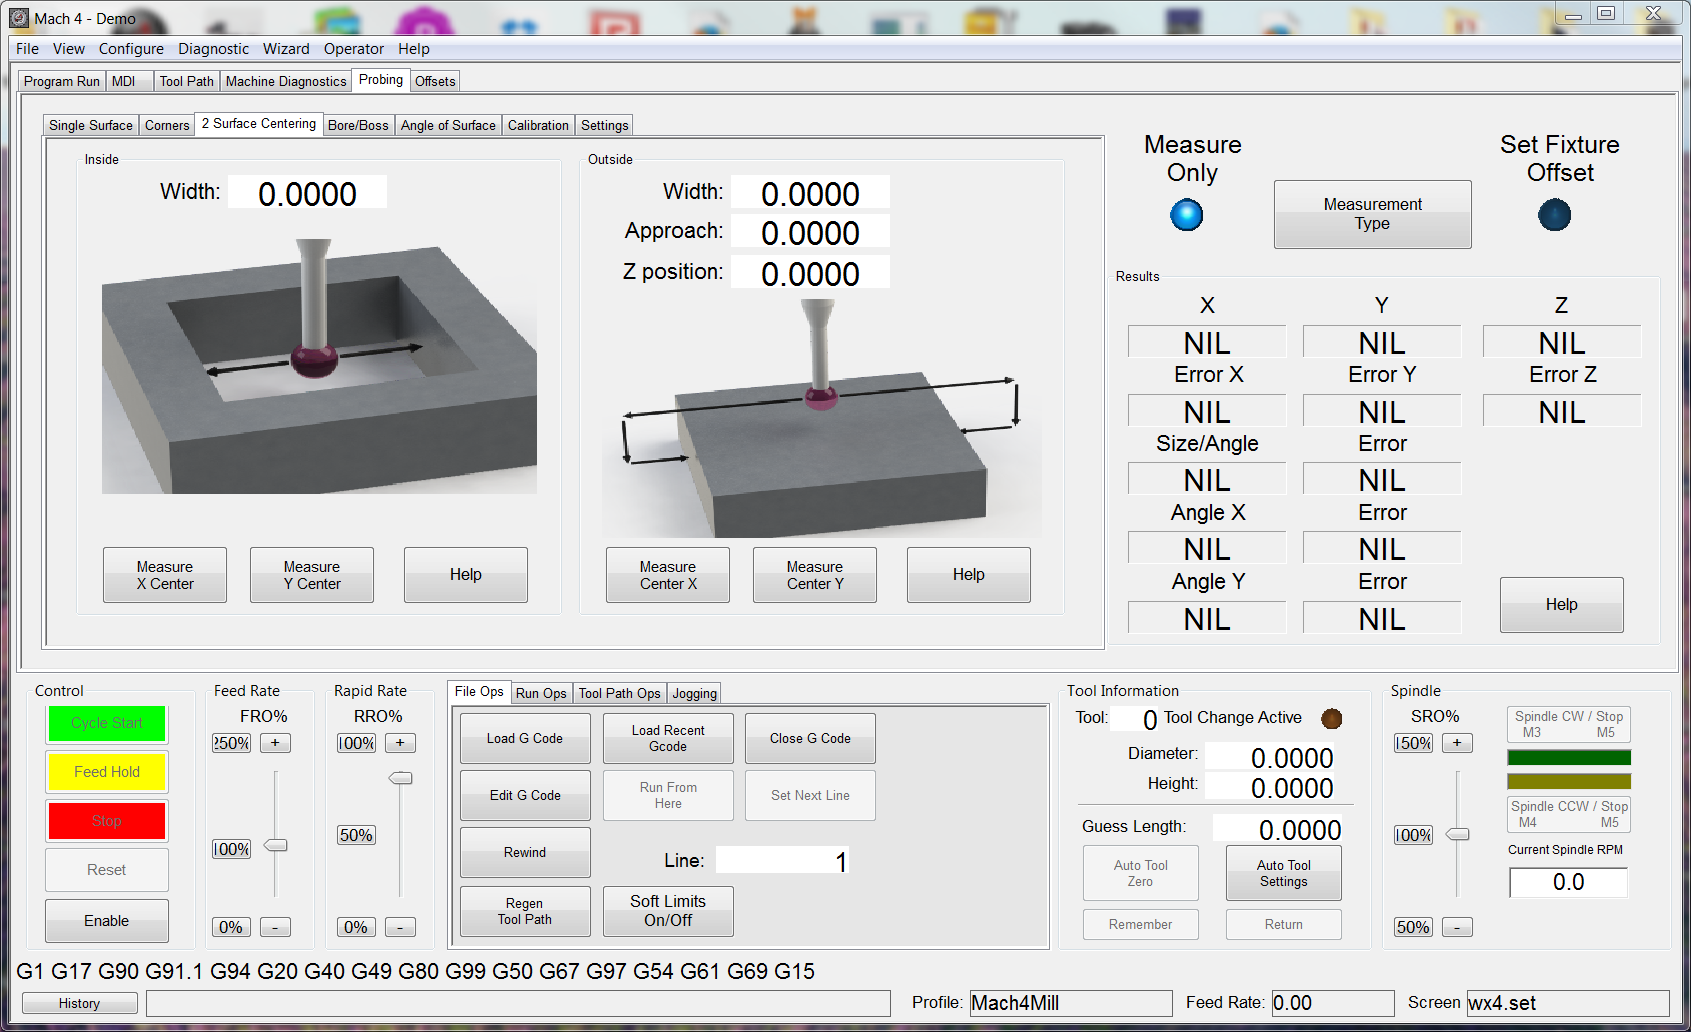
Task: Click the Guess Length input field
Action: click(x=1278, y=829)
